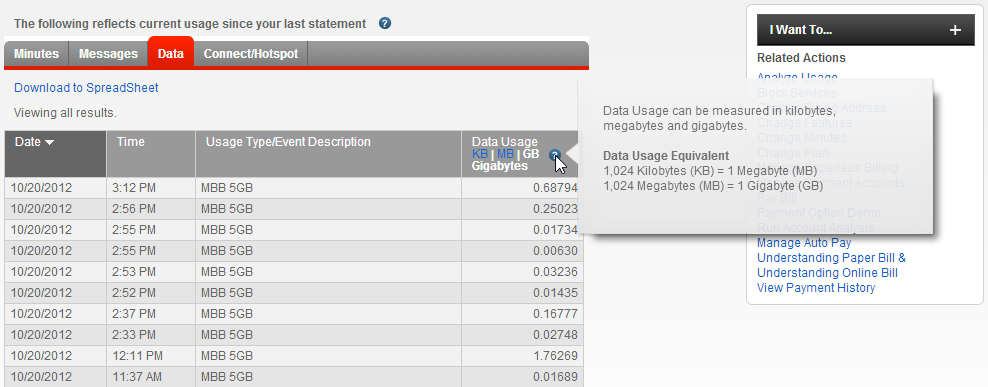
Task: Open Manage Auto Pay link
Action: [804, 243]
